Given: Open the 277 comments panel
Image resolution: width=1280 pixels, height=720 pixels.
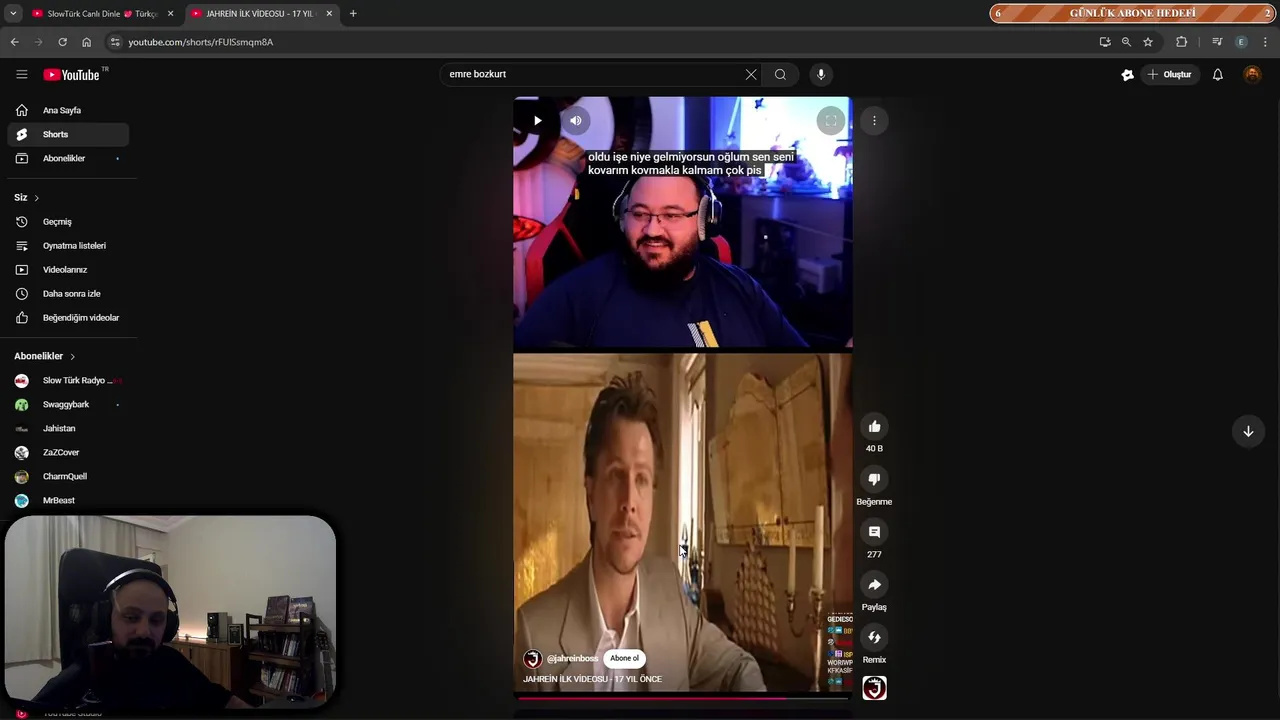Looking at the screenshot, I should tap(874, 532).
